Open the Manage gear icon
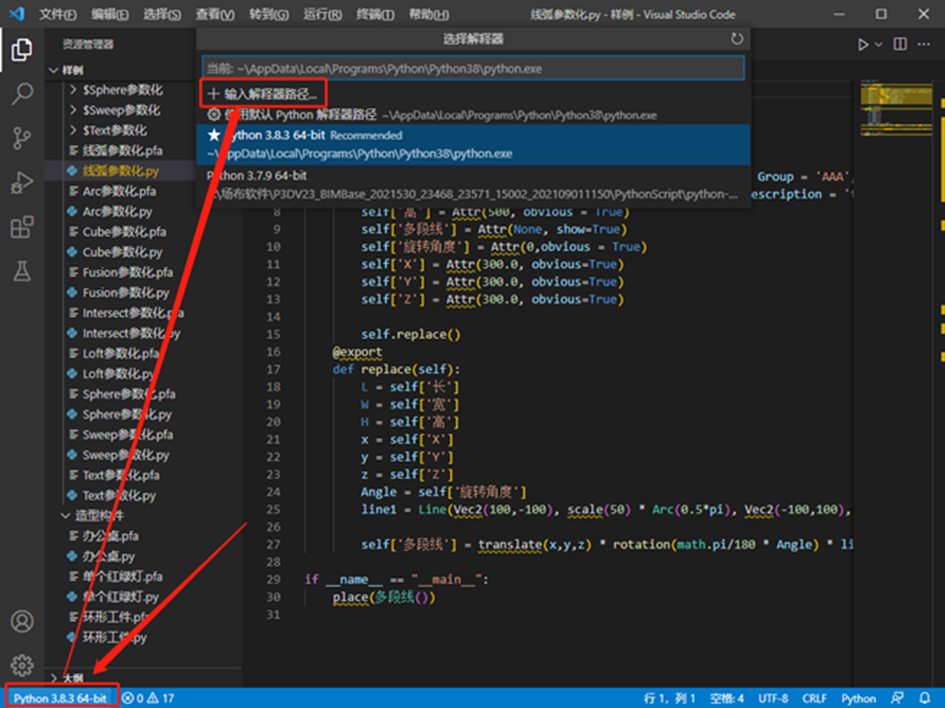This screenshot has width=945, height=708. [21, 665]
